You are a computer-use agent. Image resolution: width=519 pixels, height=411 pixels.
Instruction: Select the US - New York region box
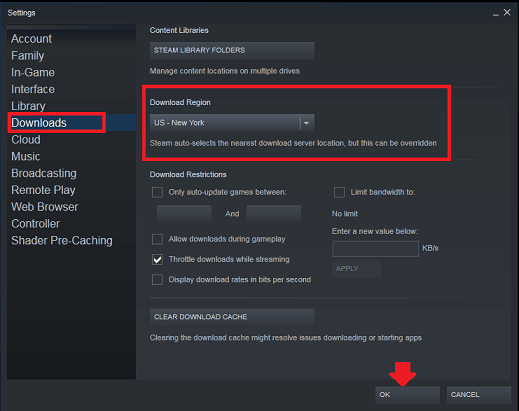coord(232,123)
